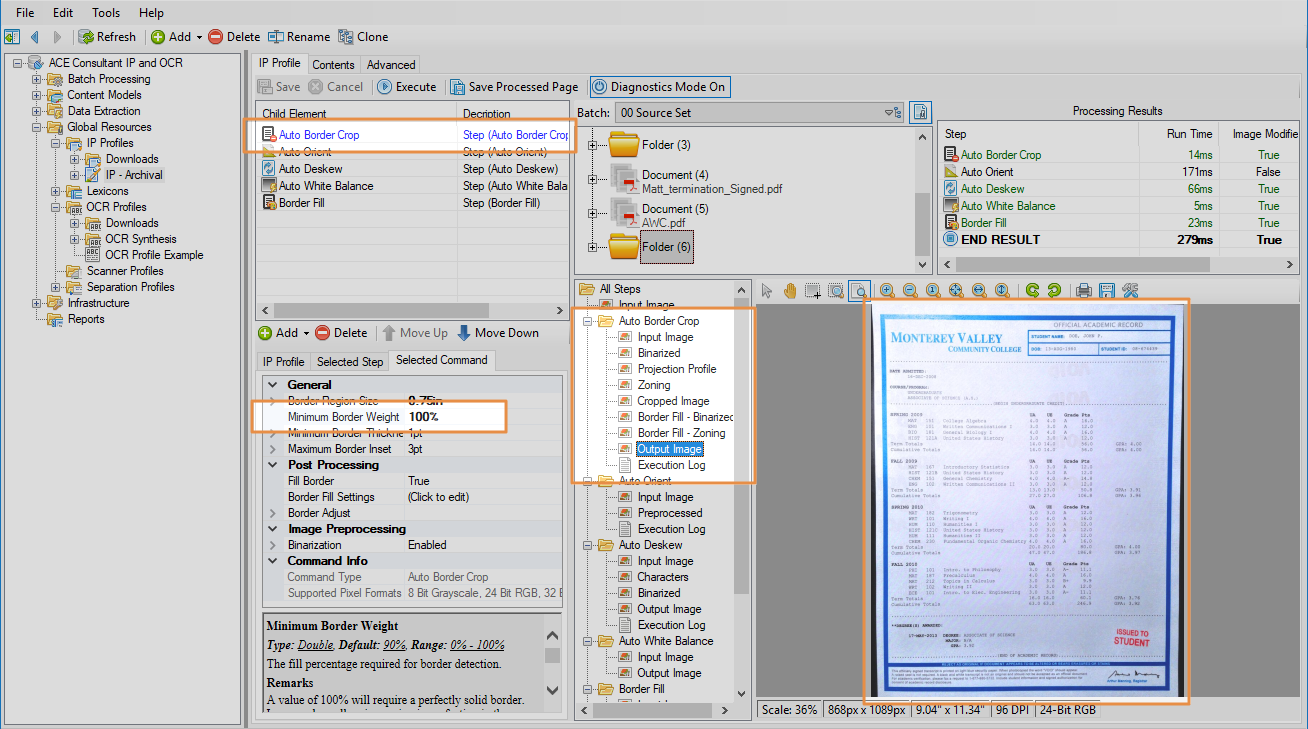Expand the Binarization property
Image resolution: width=1308 pixels, height=729 pixels.
273,545
